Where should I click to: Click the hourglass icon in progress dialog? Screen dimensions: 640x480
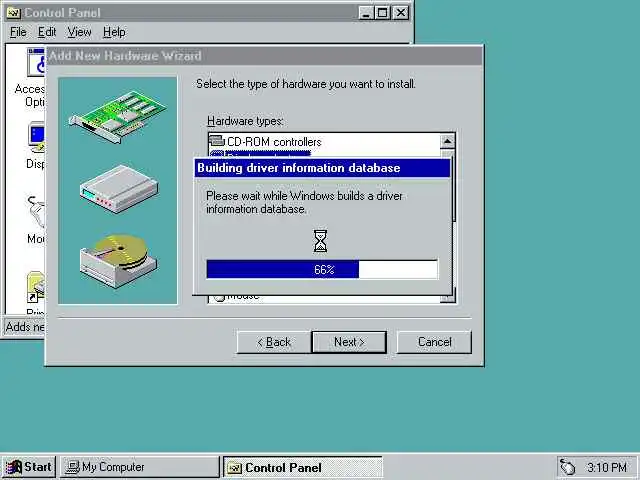(x=320, y=241)
